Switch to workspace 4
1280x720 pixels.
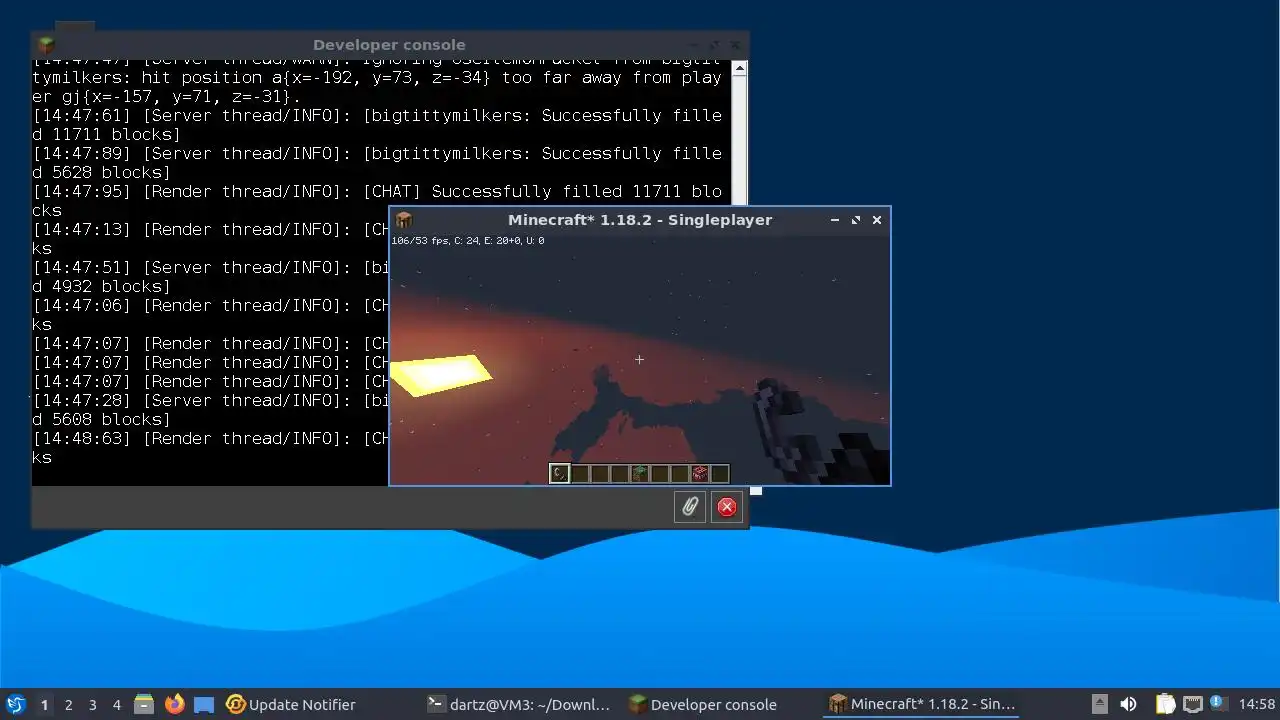pyautogui.click(x=117, y=704)
